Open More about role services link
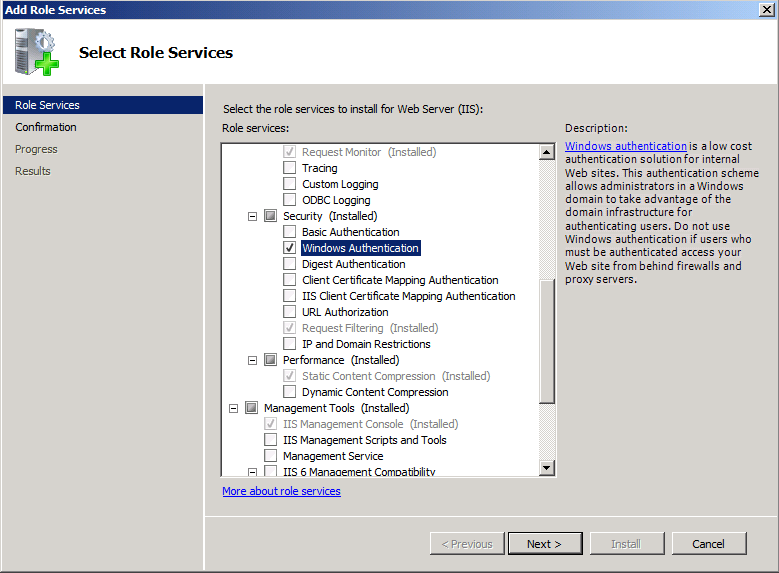 coord(281,491)
